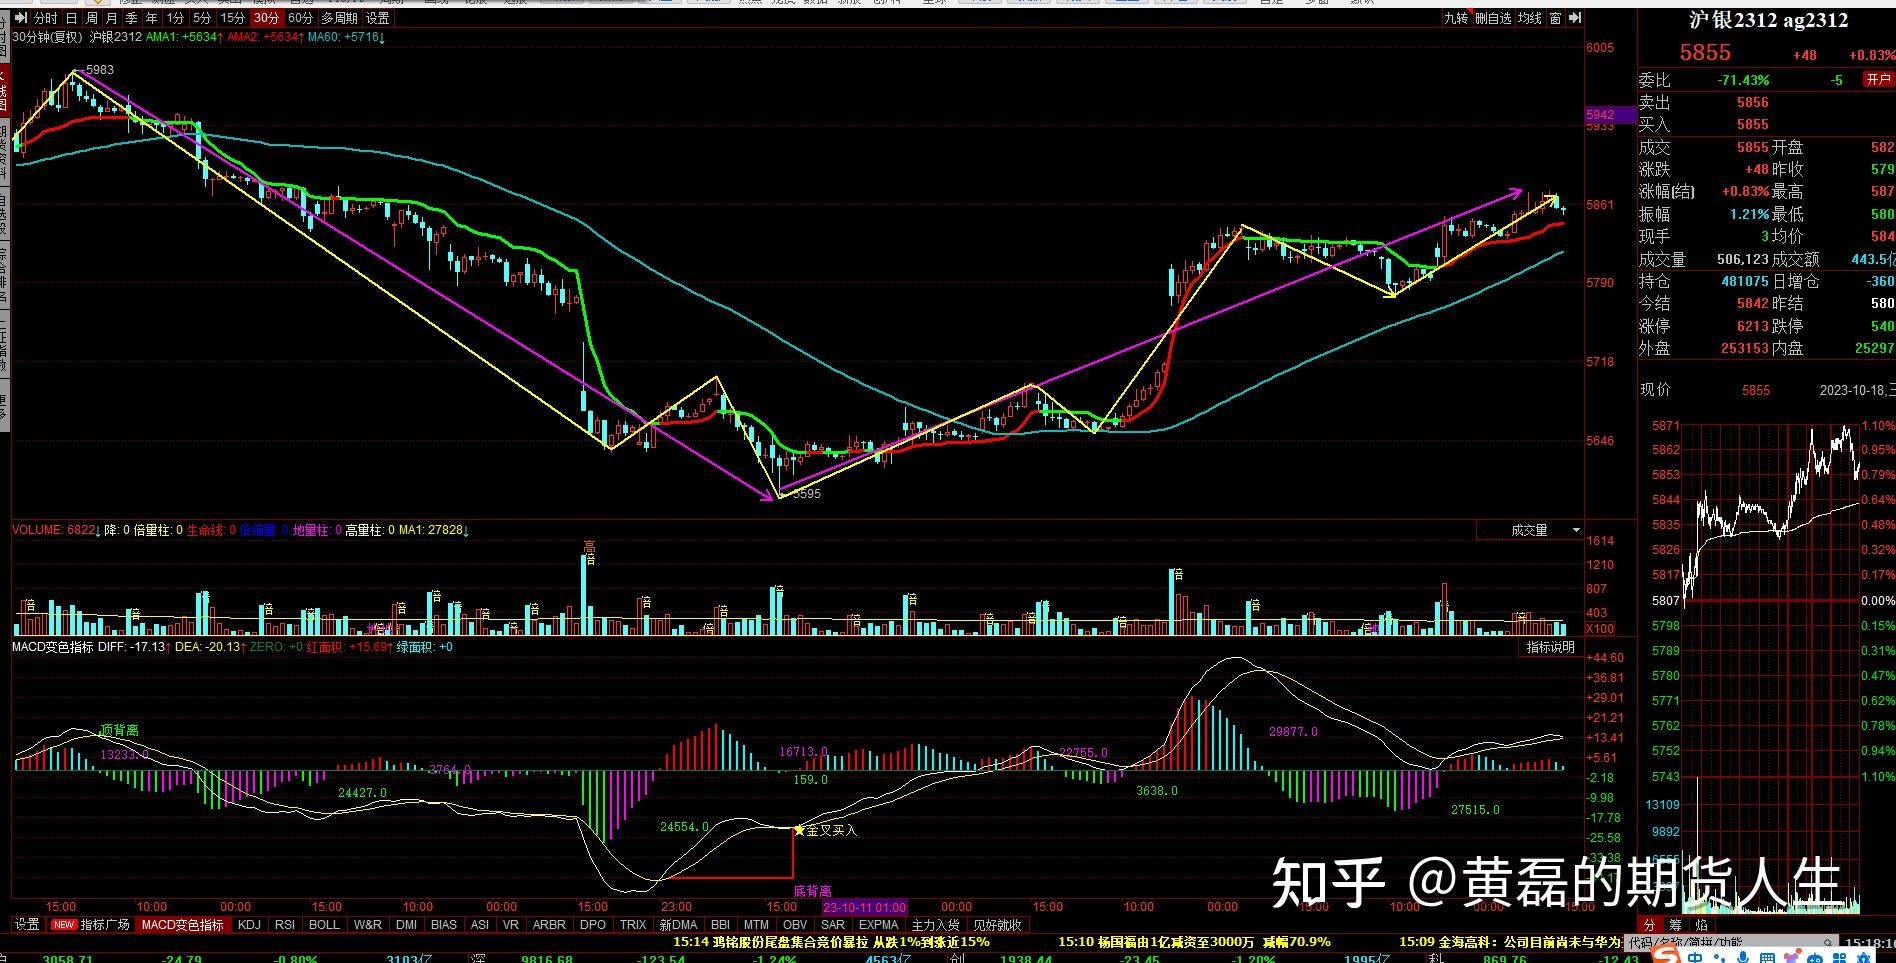
Task: Switch indicator to BBI
Action: point(721,925)
